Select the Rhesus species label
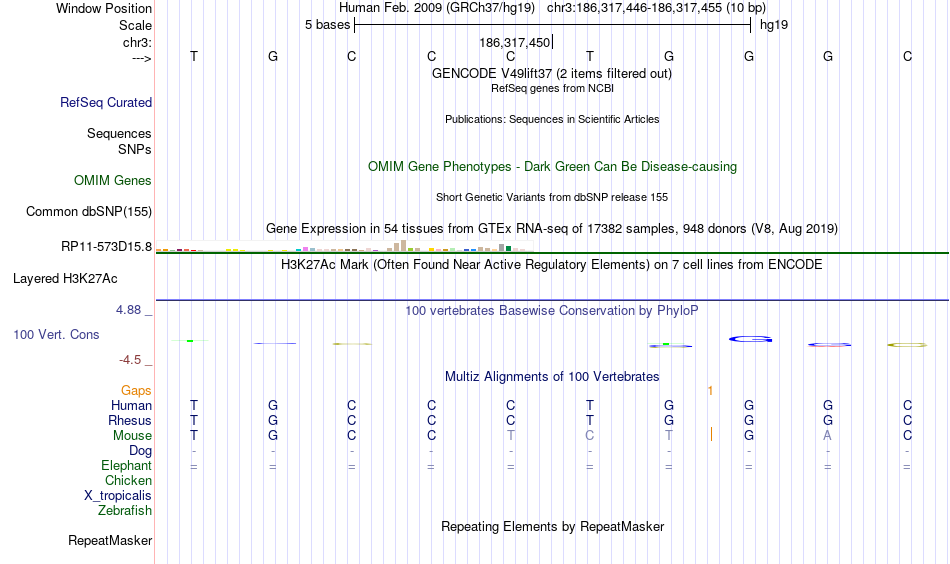This screenshot has height=564, width=950. [x=130, y=420]
